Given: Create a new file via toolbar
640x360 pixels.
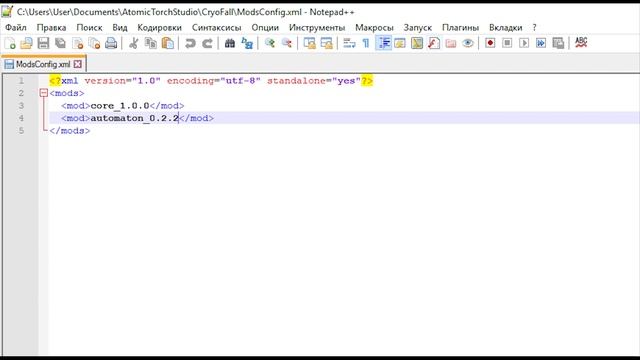Looking at the screenshot, I should [10, 43].
